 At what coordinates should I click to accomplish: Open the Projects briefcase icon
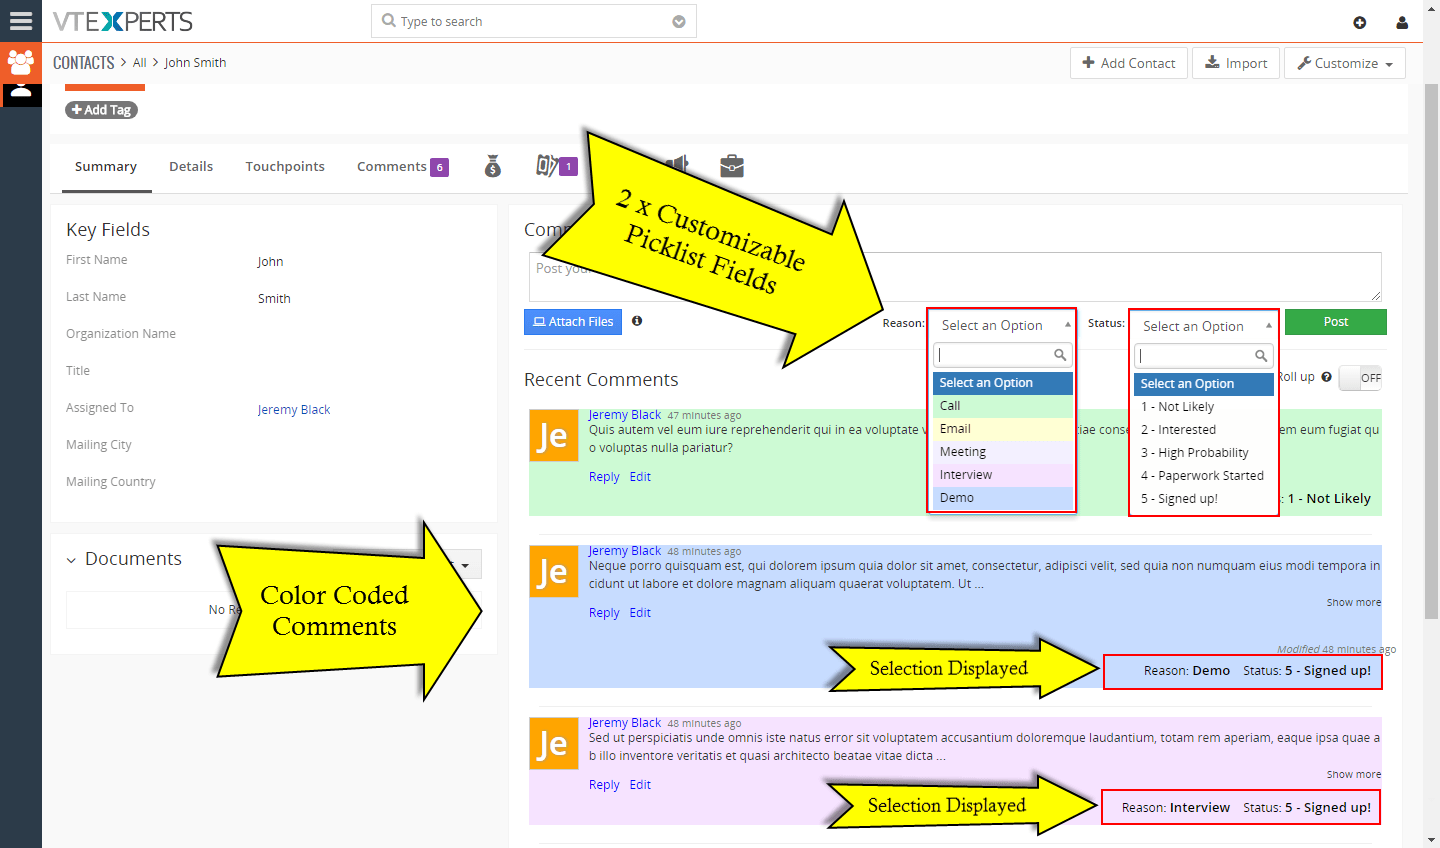click(731, 166)
